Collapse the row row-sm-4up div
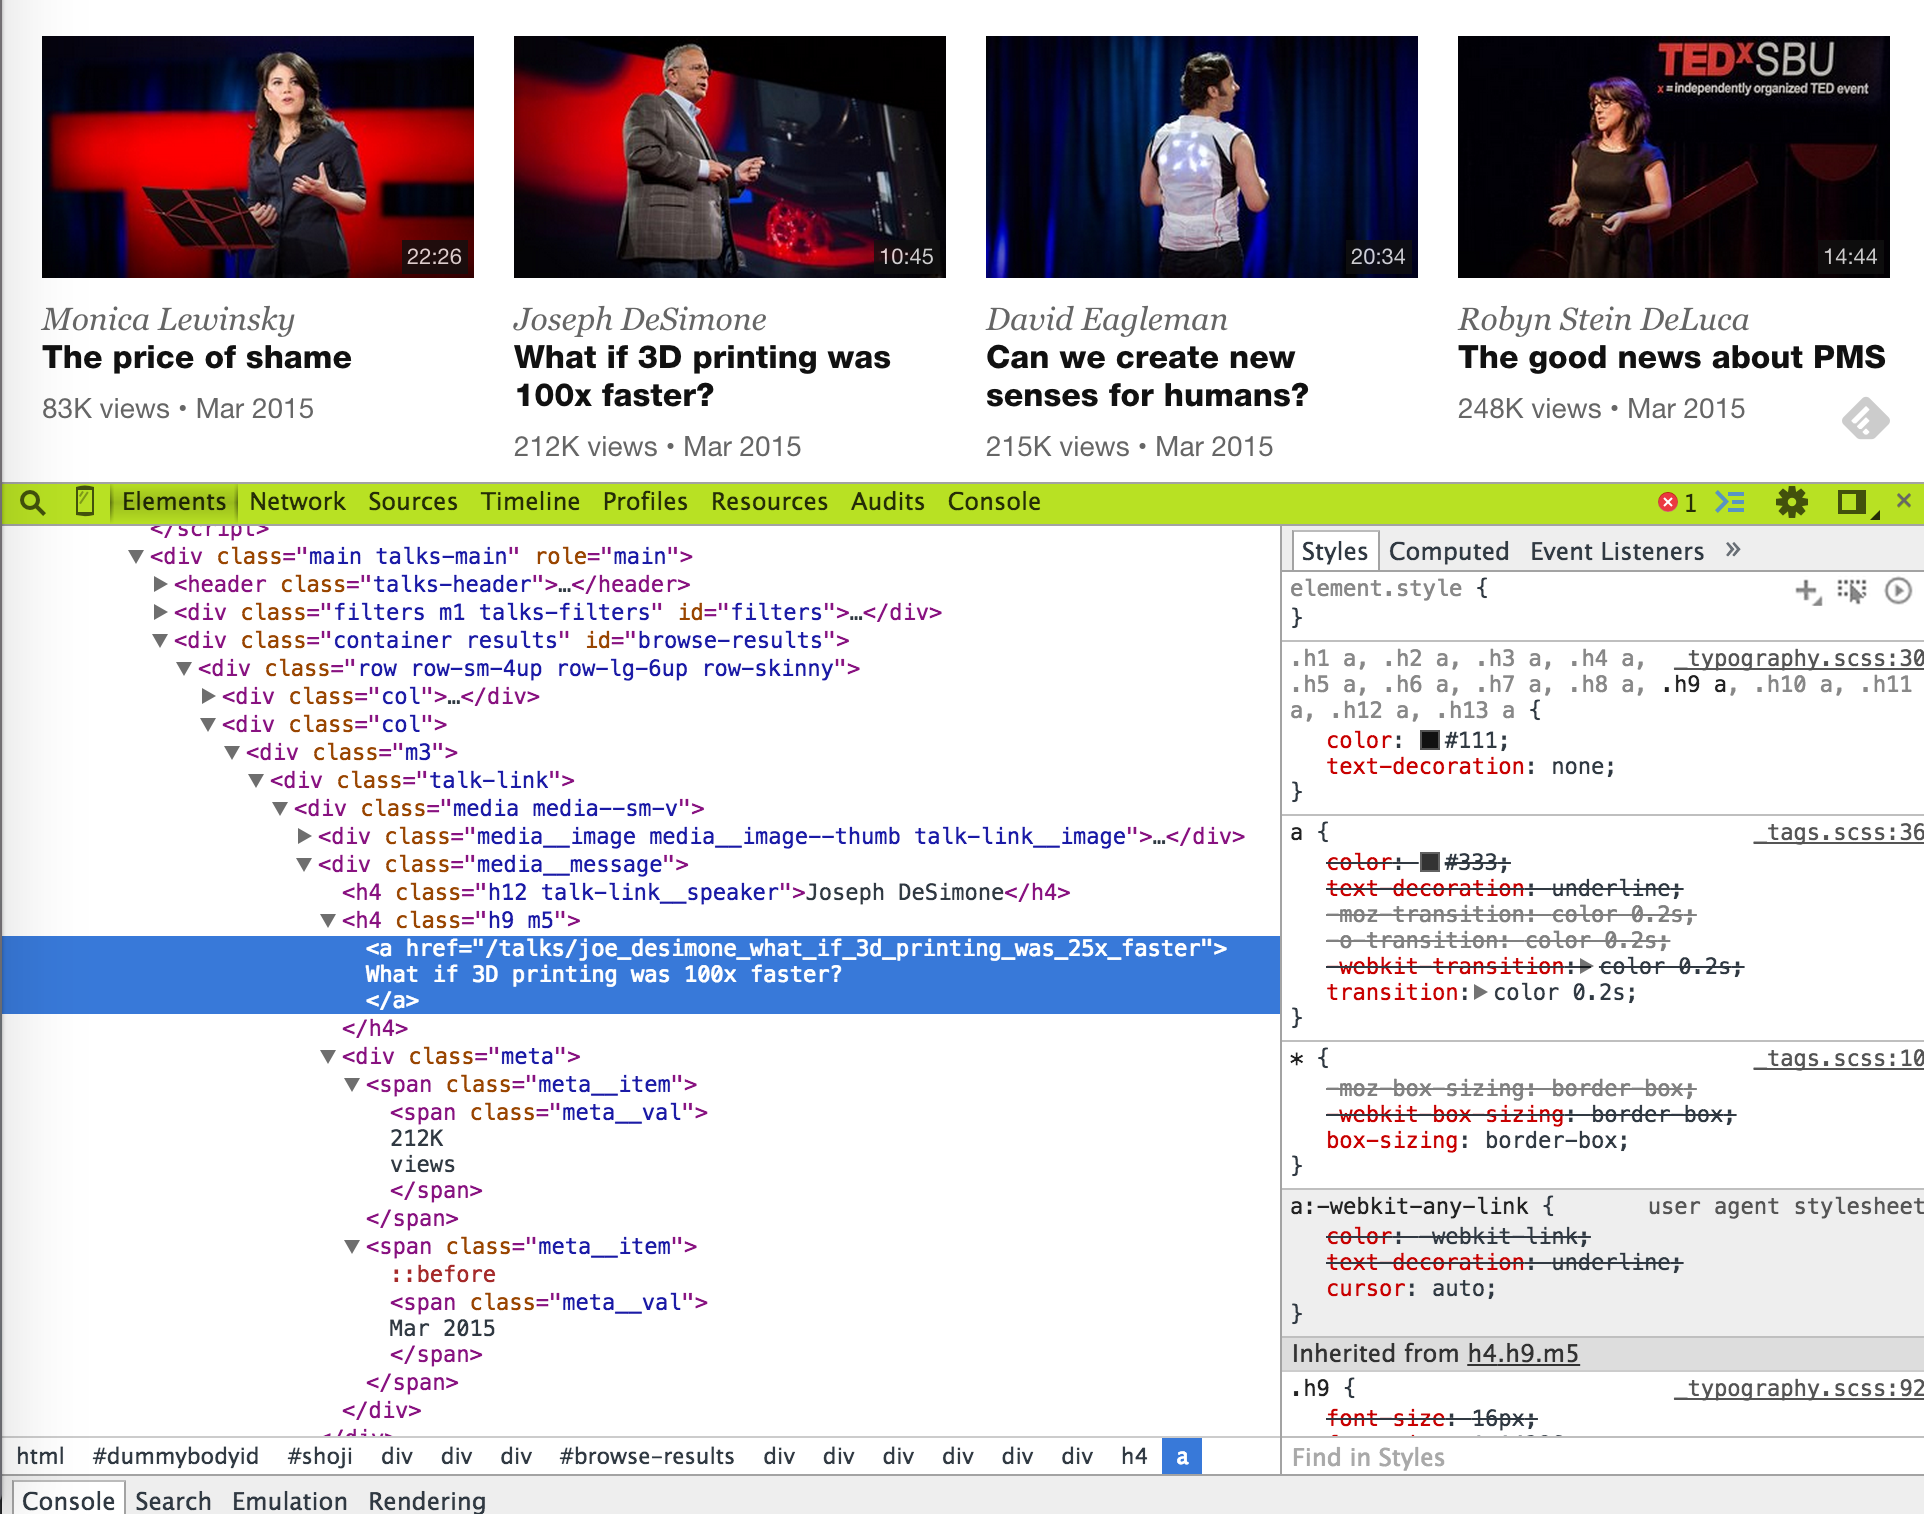Viewport: 1924px width, 1514px height. 184,668
